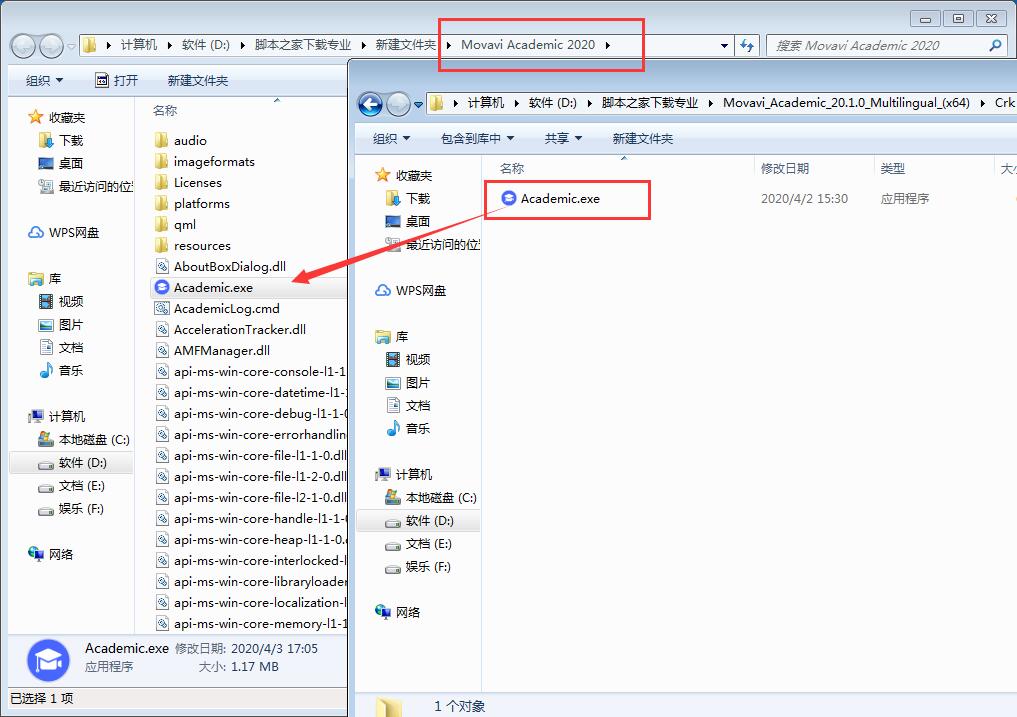Click the back arrow in the front window

pos(370,103)
